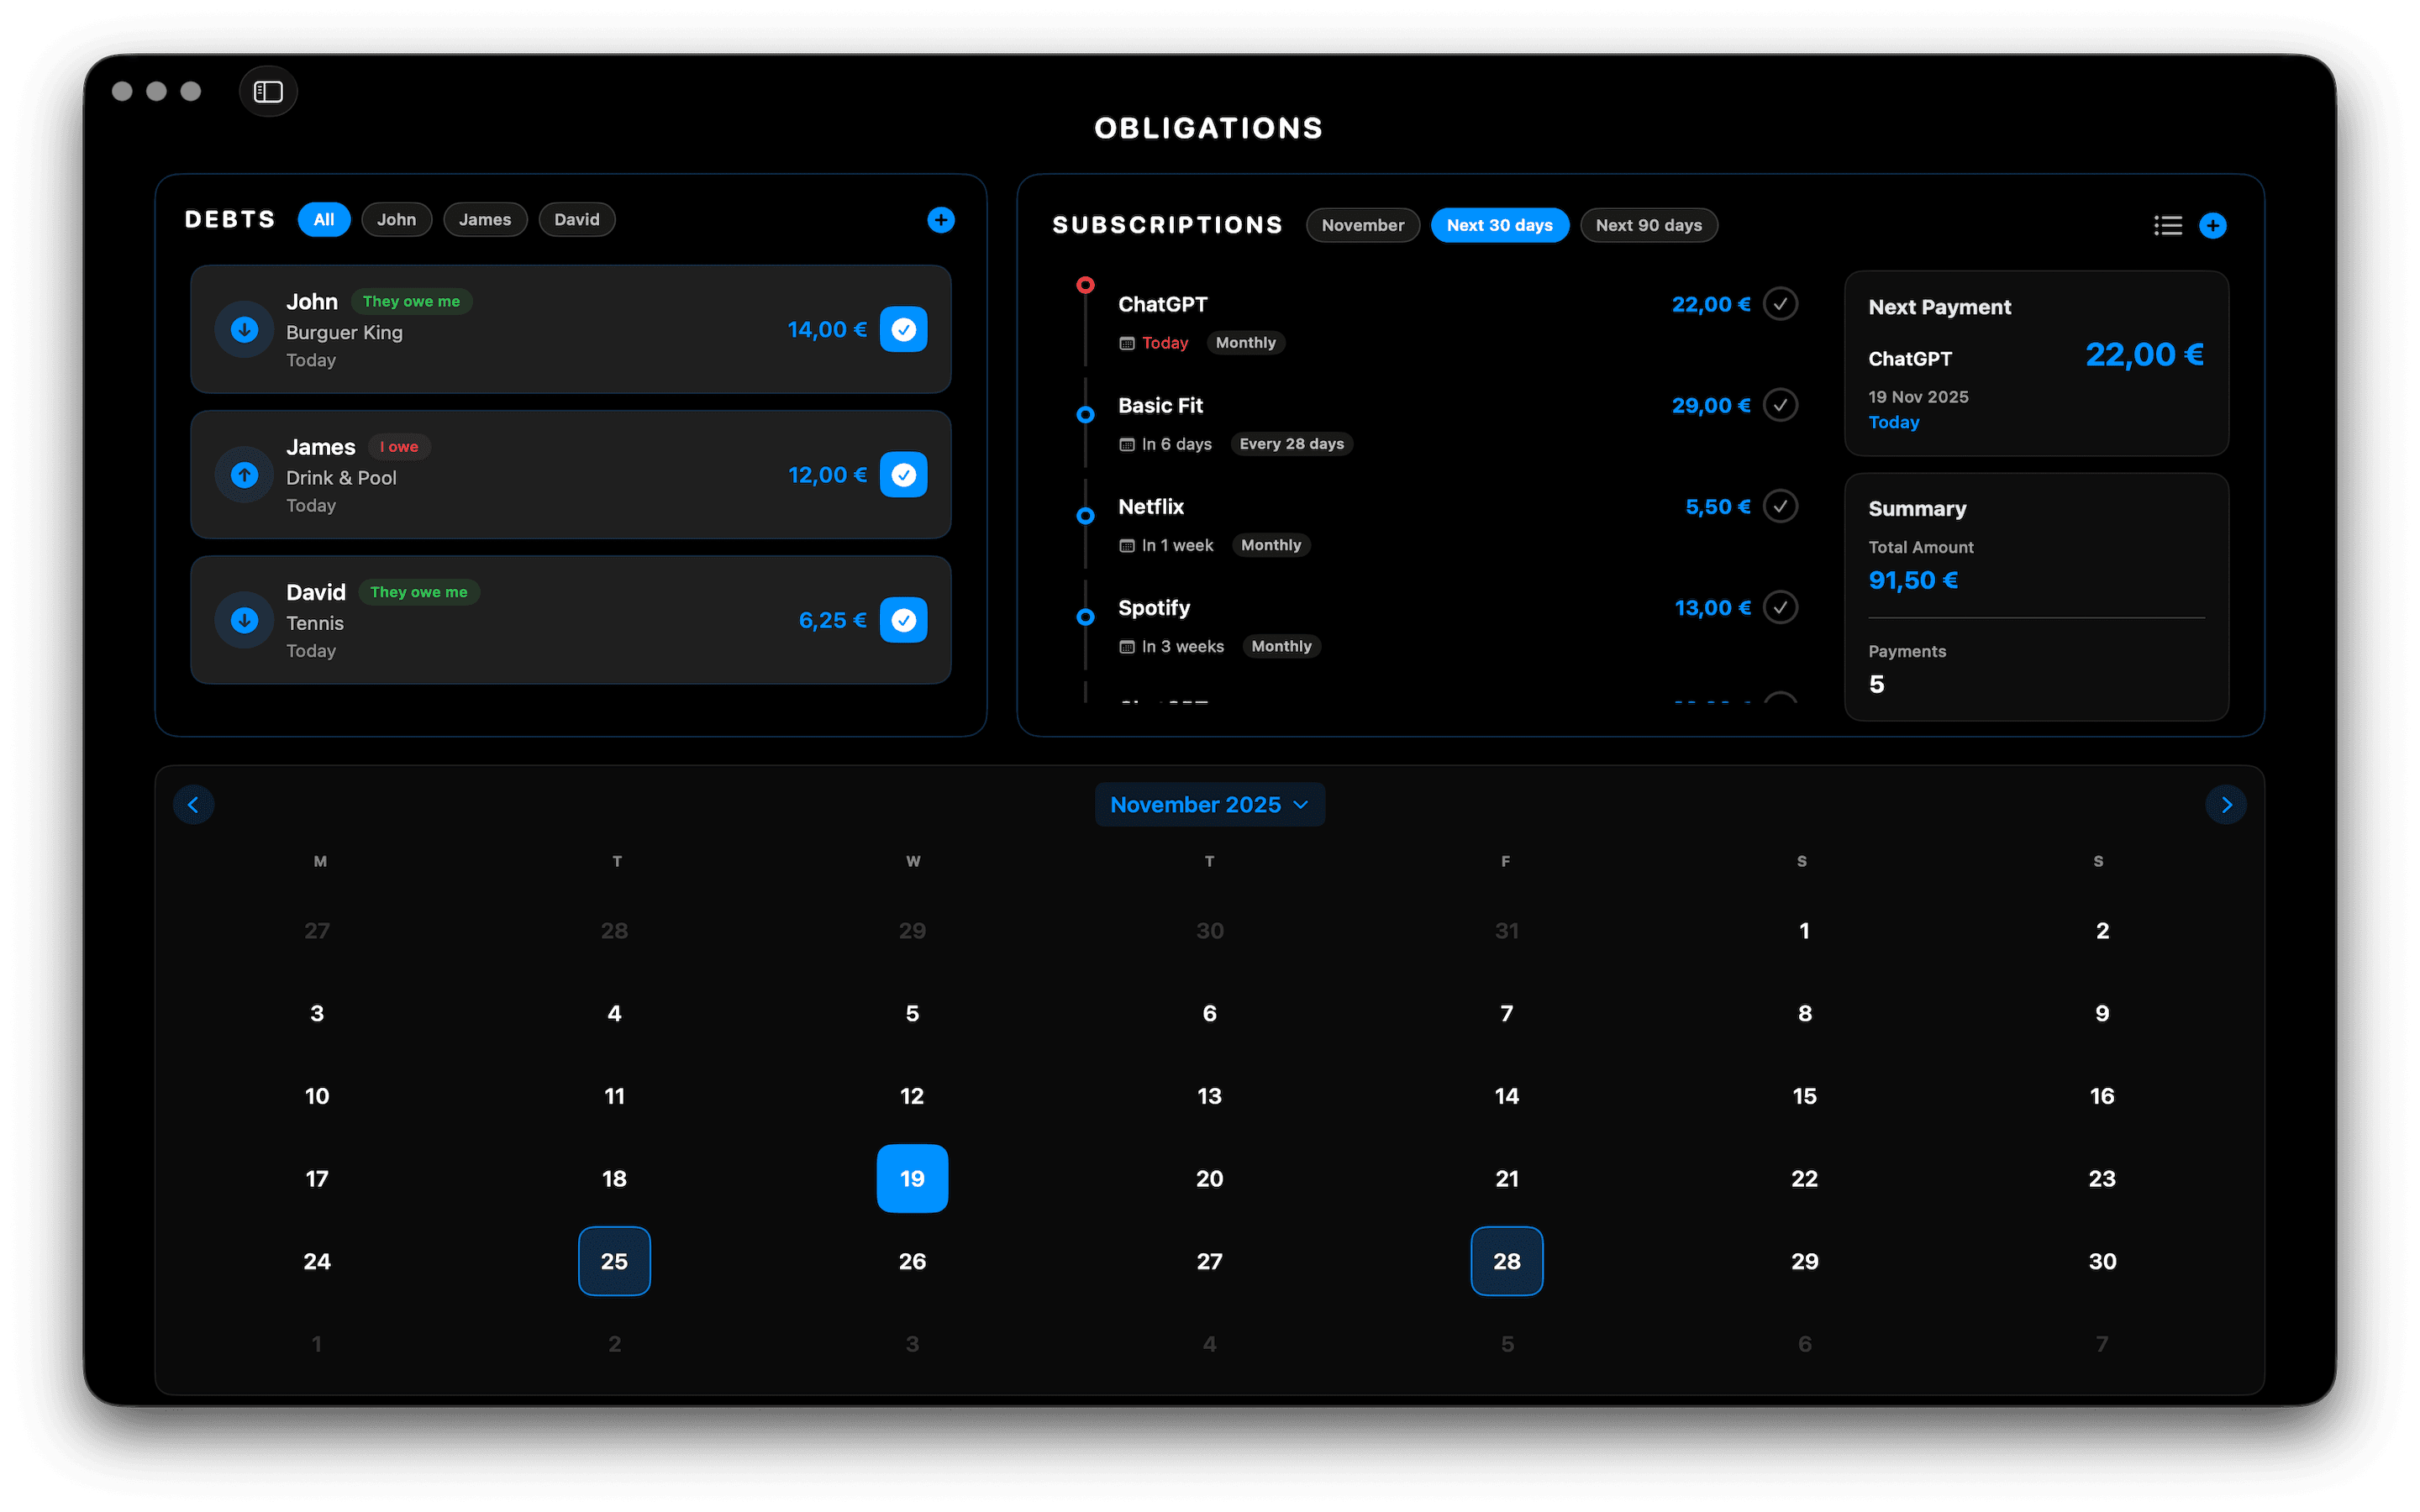Add a new debt with plus icon
Screen dimensions: 2420x1512
940,220
